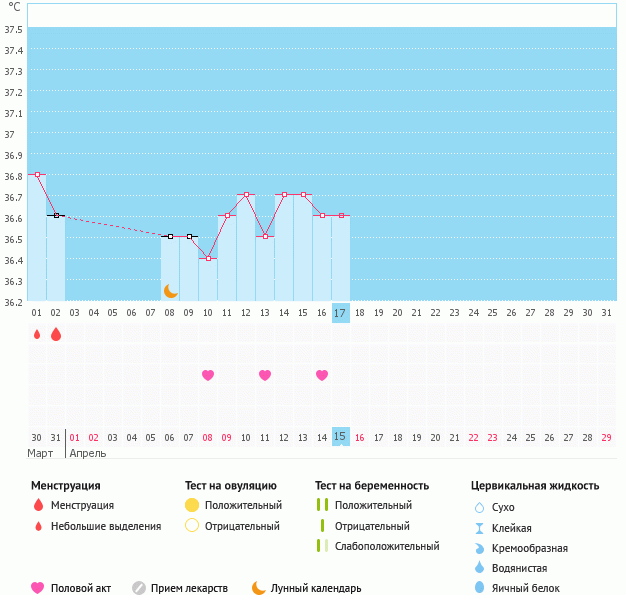Click the small menstruation drop under day 01
The width and height of the screenshot is (626, 595).
tap(37, 335)
